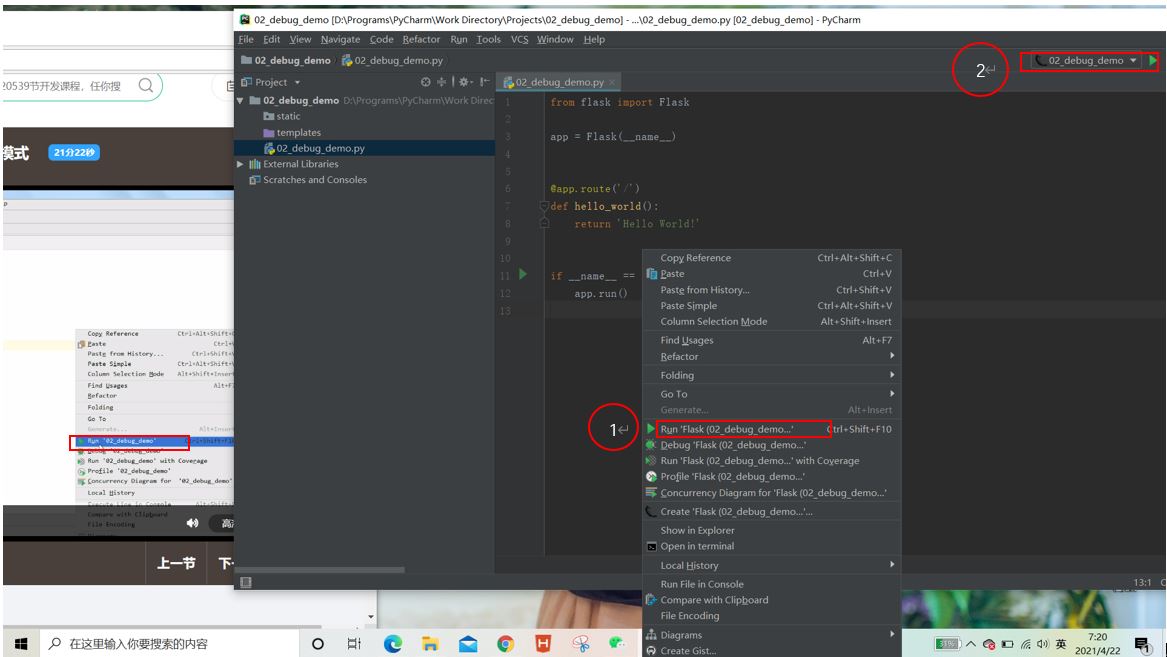Choose Compare with Clipboard
The height and width of the screenshot is (657, 1167).
[772, 600]
